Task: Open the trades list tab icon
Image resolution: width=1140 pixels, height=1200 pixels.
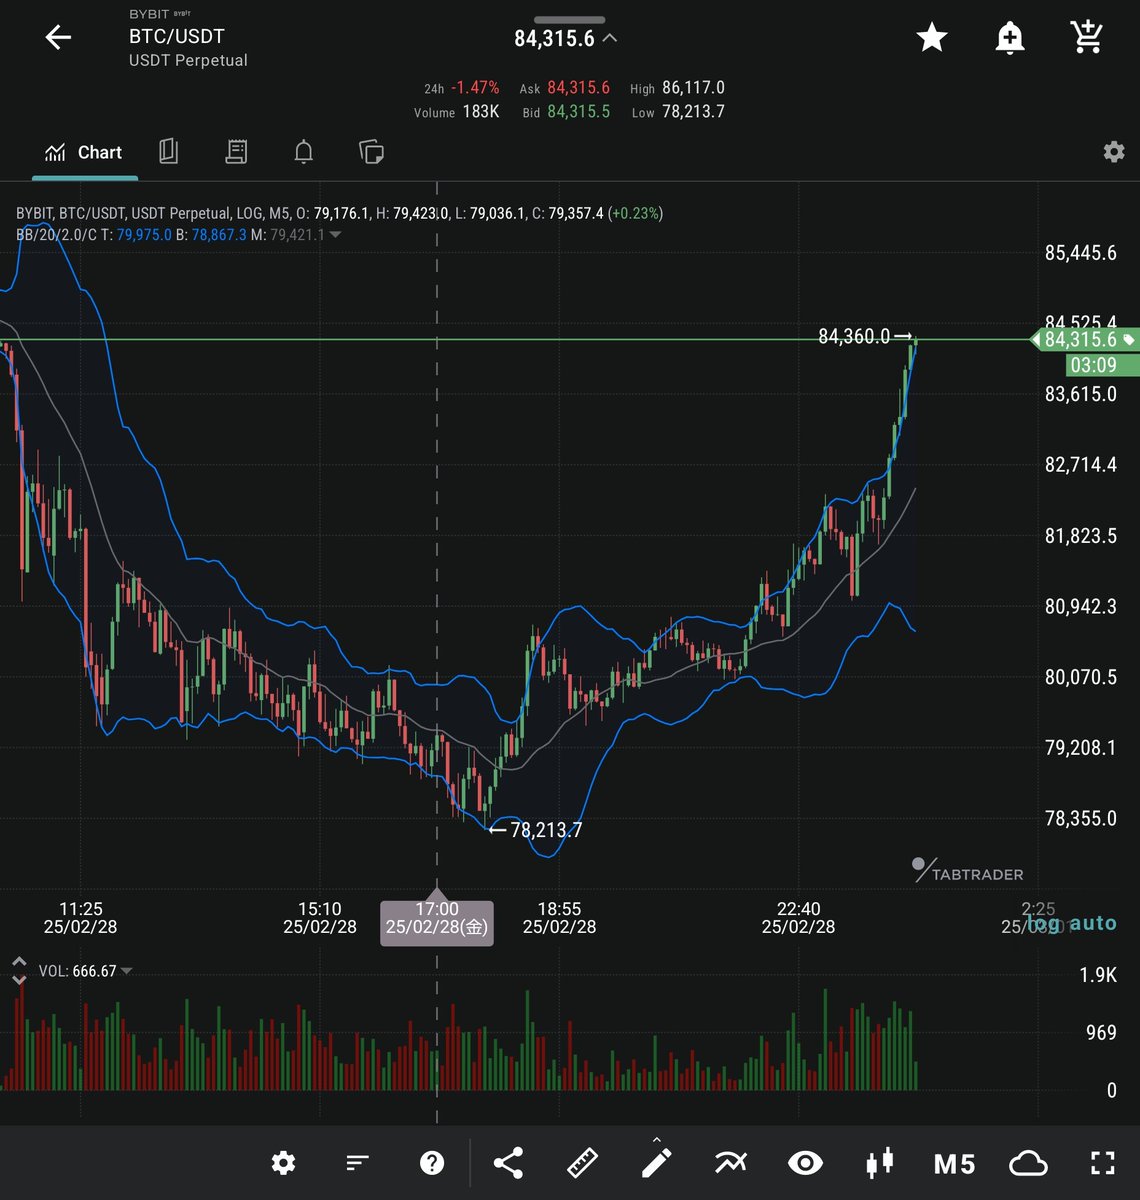Action: [236, 152]
